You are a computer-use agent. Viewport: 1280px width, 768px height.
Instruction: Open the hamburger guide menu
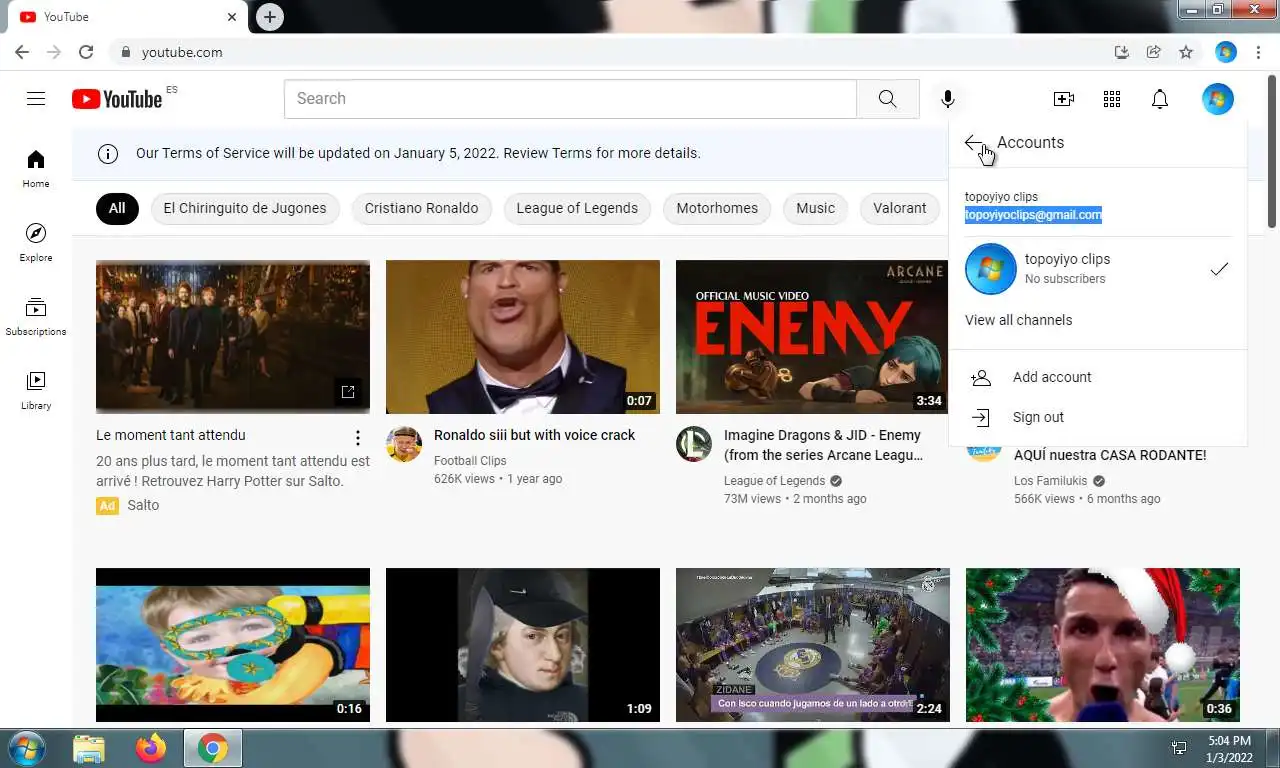[x=36, y=98]
